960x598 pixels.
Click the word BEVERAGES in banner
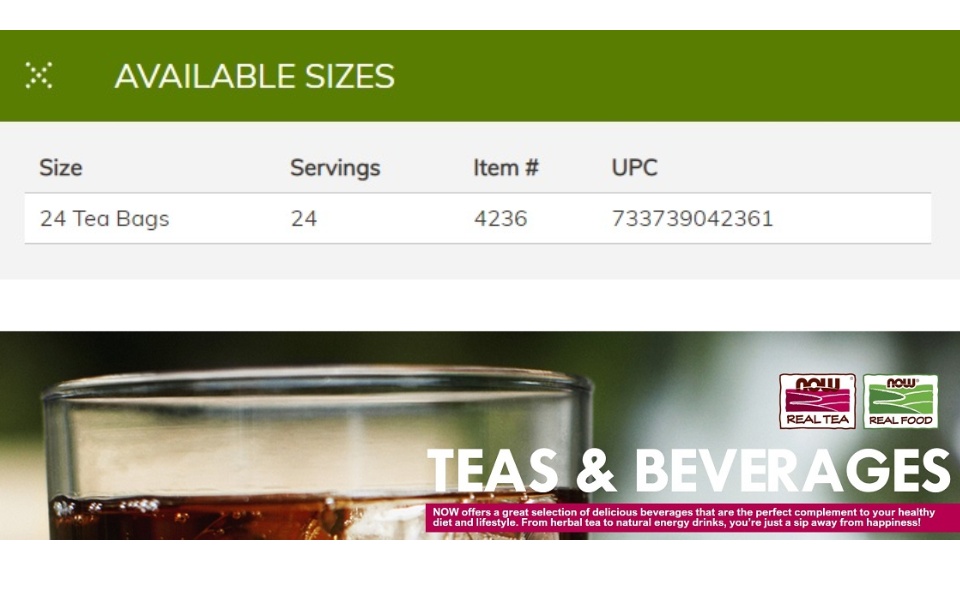(x=792, y=470)
